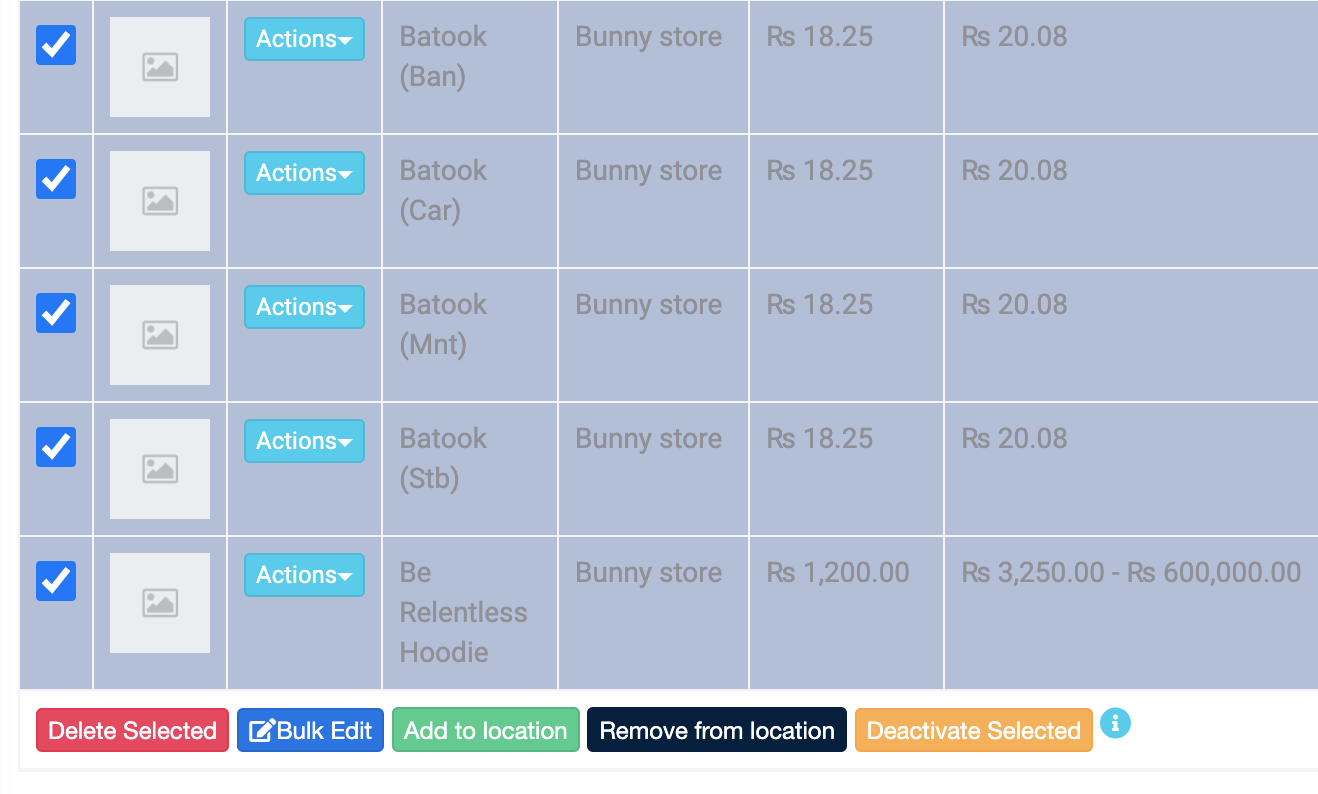This screenshot has height=794, width=1318.
Task: Click the Be Relentless Hoodie image placeholder
Action: (160, 603)
